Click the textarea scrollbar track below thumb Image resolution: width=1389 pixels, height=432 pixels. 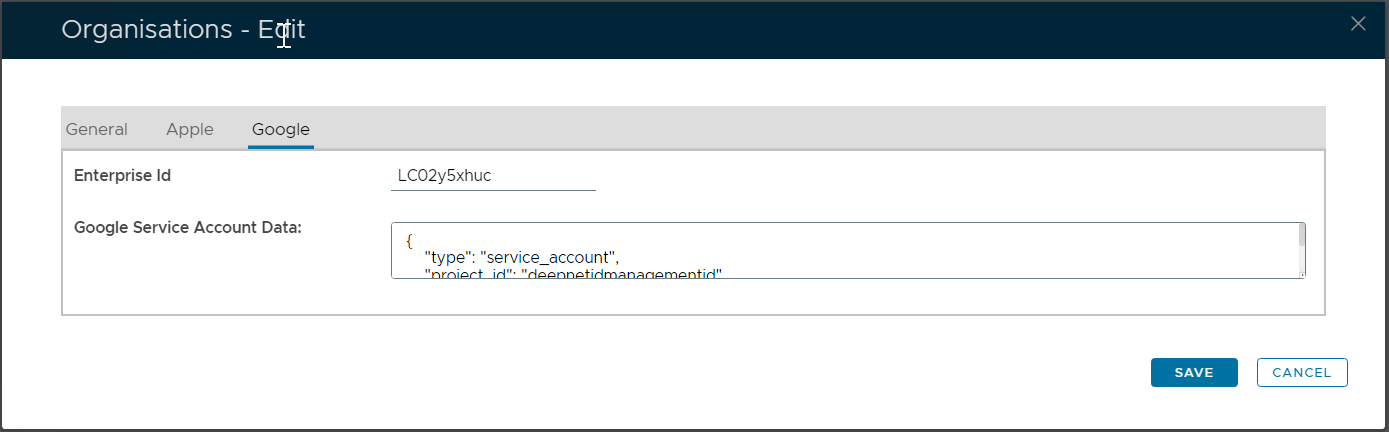tap(1301, 260)
